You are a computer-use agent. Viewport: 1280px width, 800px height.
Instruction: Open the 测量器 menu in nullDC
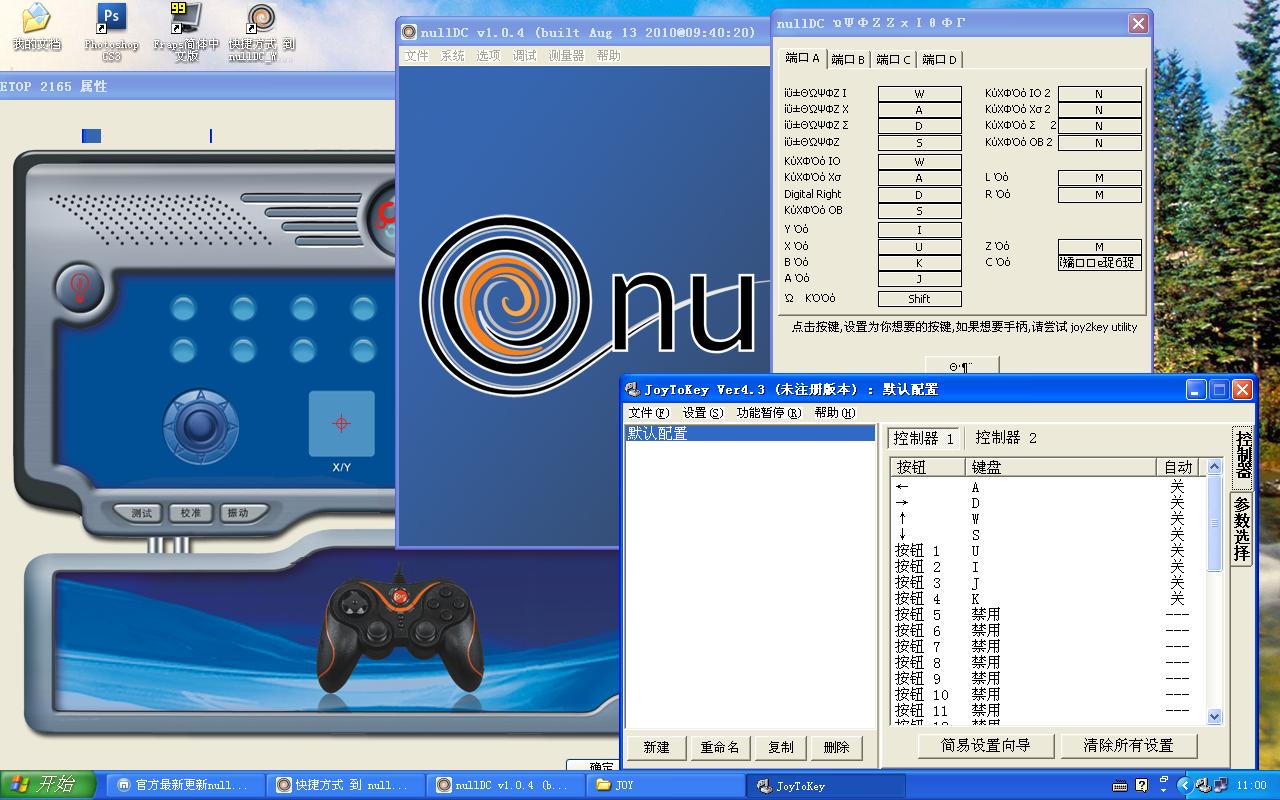click(x=566, y=56)
